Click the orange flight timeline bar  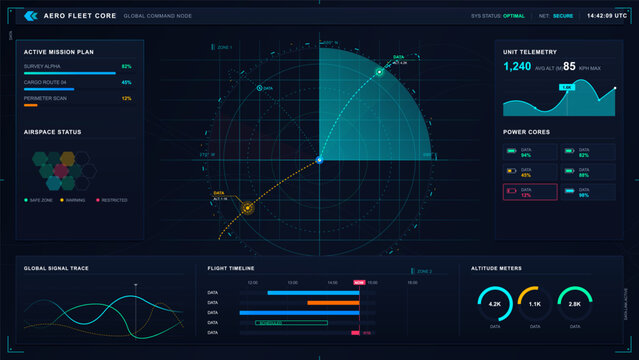click(x=333, y=303)
